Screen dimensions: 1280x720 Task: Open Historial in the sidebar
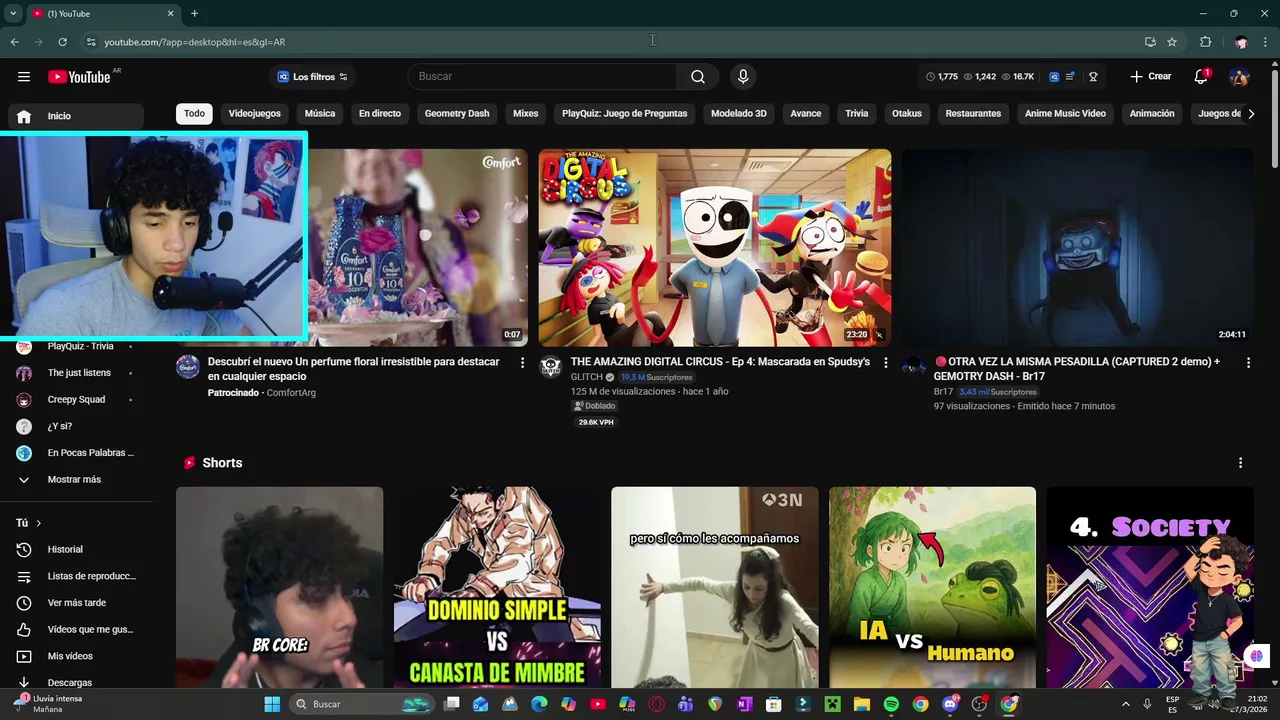tap(78, 549)
